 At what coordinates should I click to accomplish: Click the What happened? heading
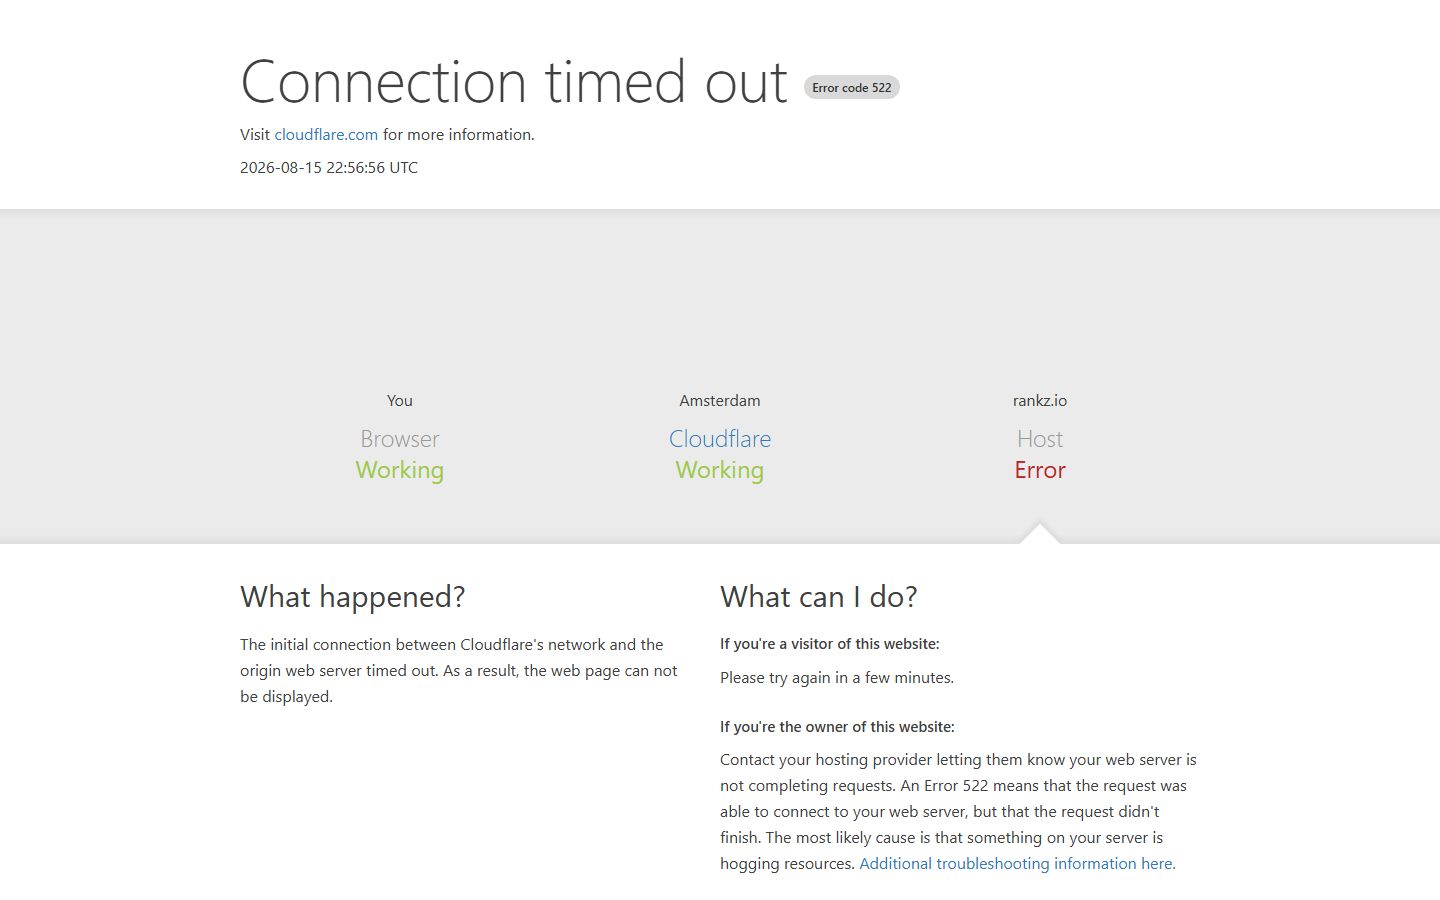point(353,597)
